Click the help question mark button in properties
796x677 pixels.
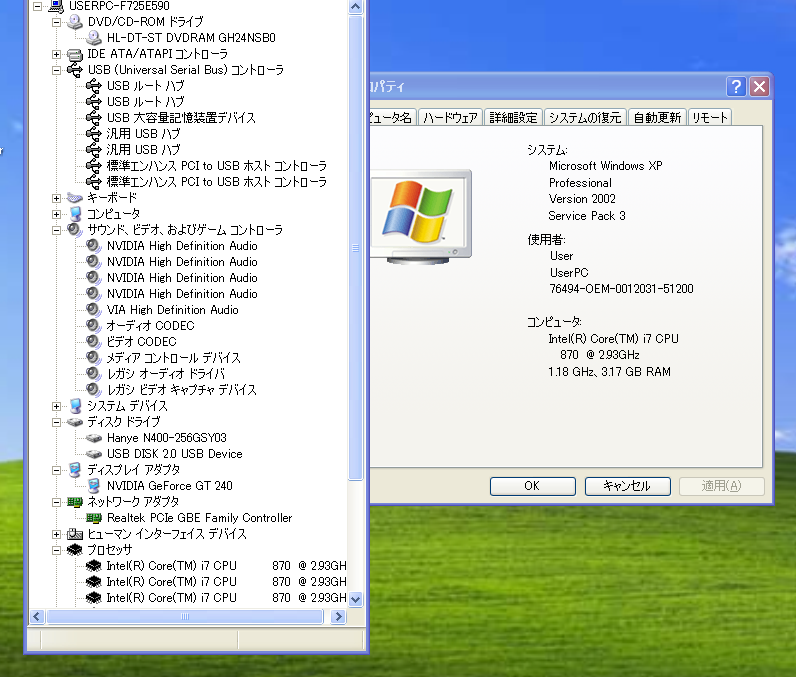(x=736, y=87)
